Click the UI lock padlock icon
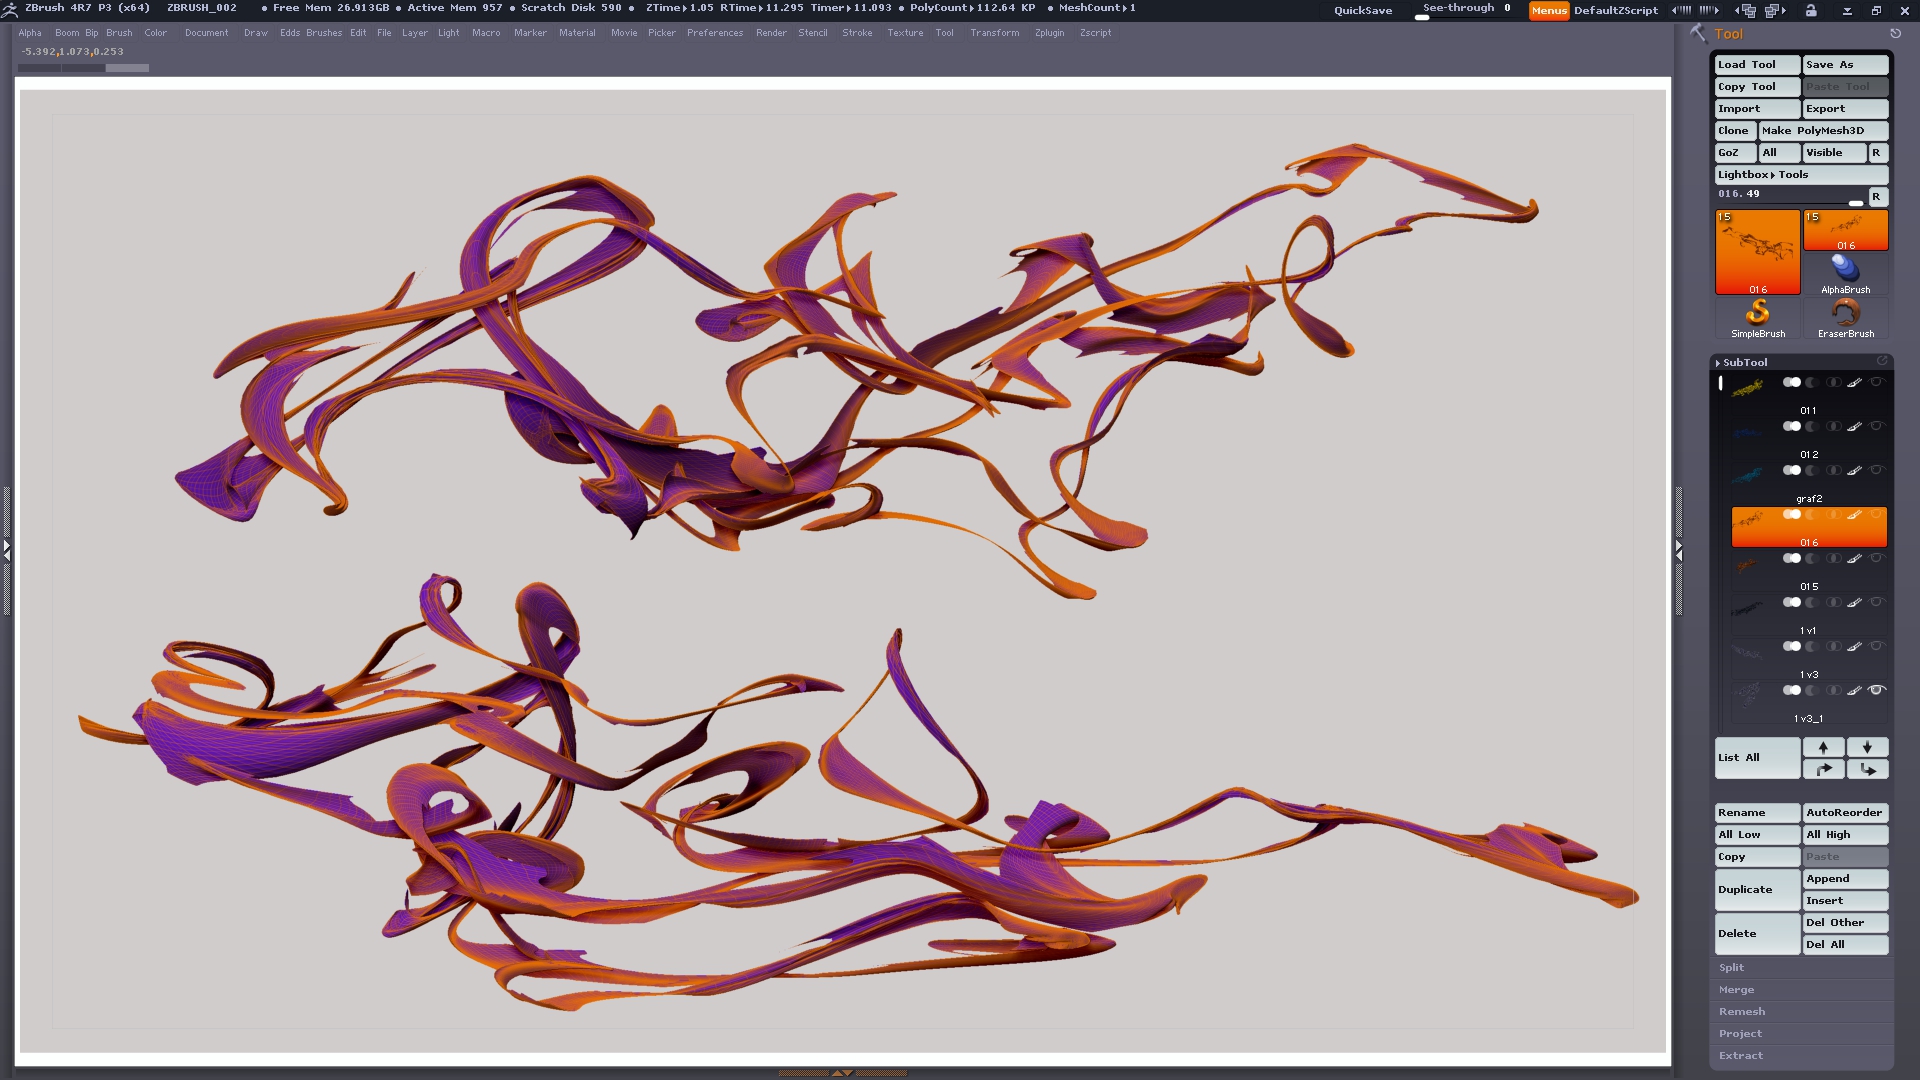Viewport: 1920px width, 1080px height. 1811,10
